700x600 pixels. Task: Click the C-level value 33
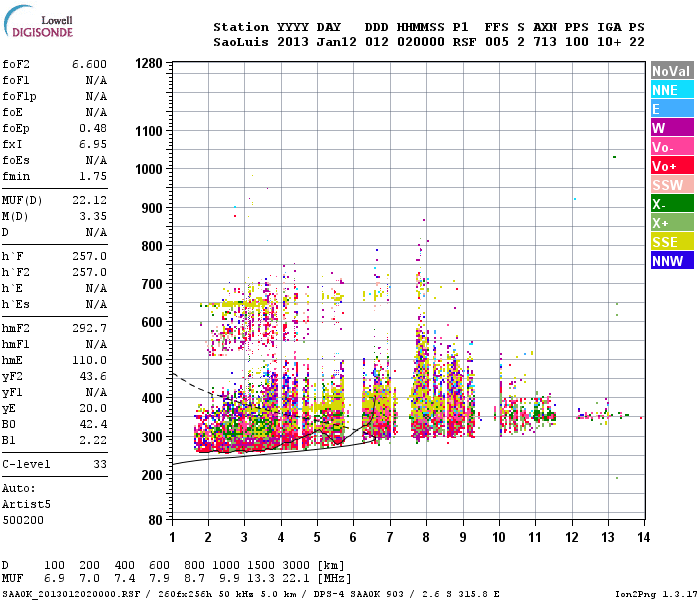pos(100,464)
